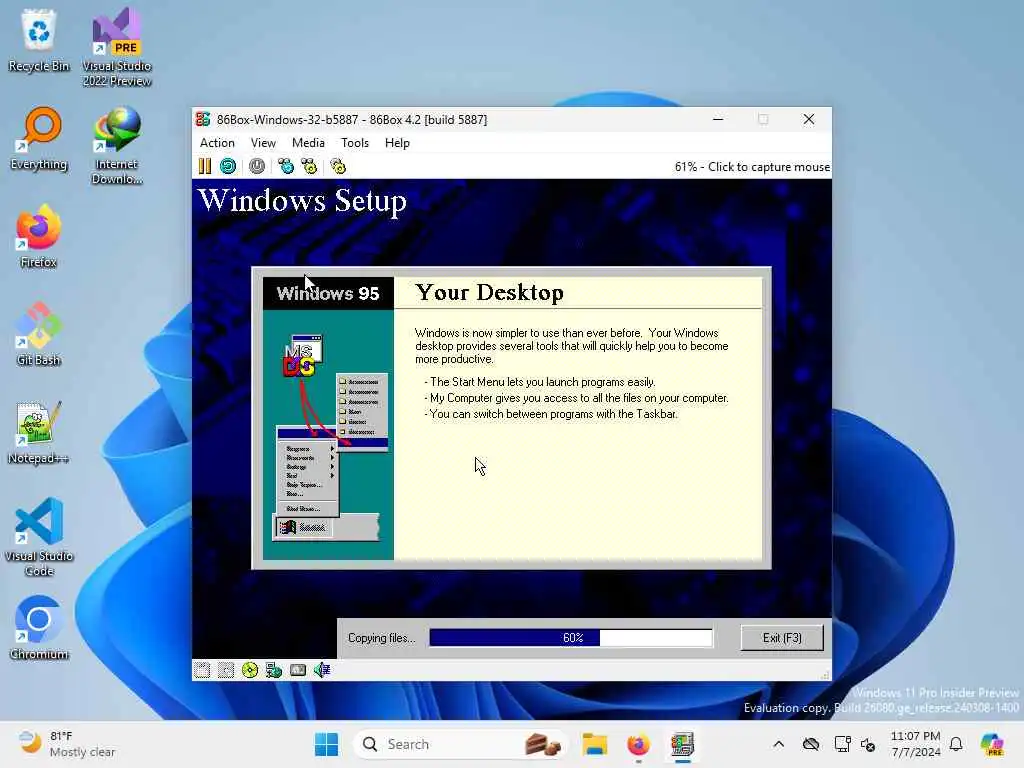This screenshot has width=1024, height=768.
Task: Expand hidden system tray icons chevron
Action: pyautogui.click(x=778, y=744)
